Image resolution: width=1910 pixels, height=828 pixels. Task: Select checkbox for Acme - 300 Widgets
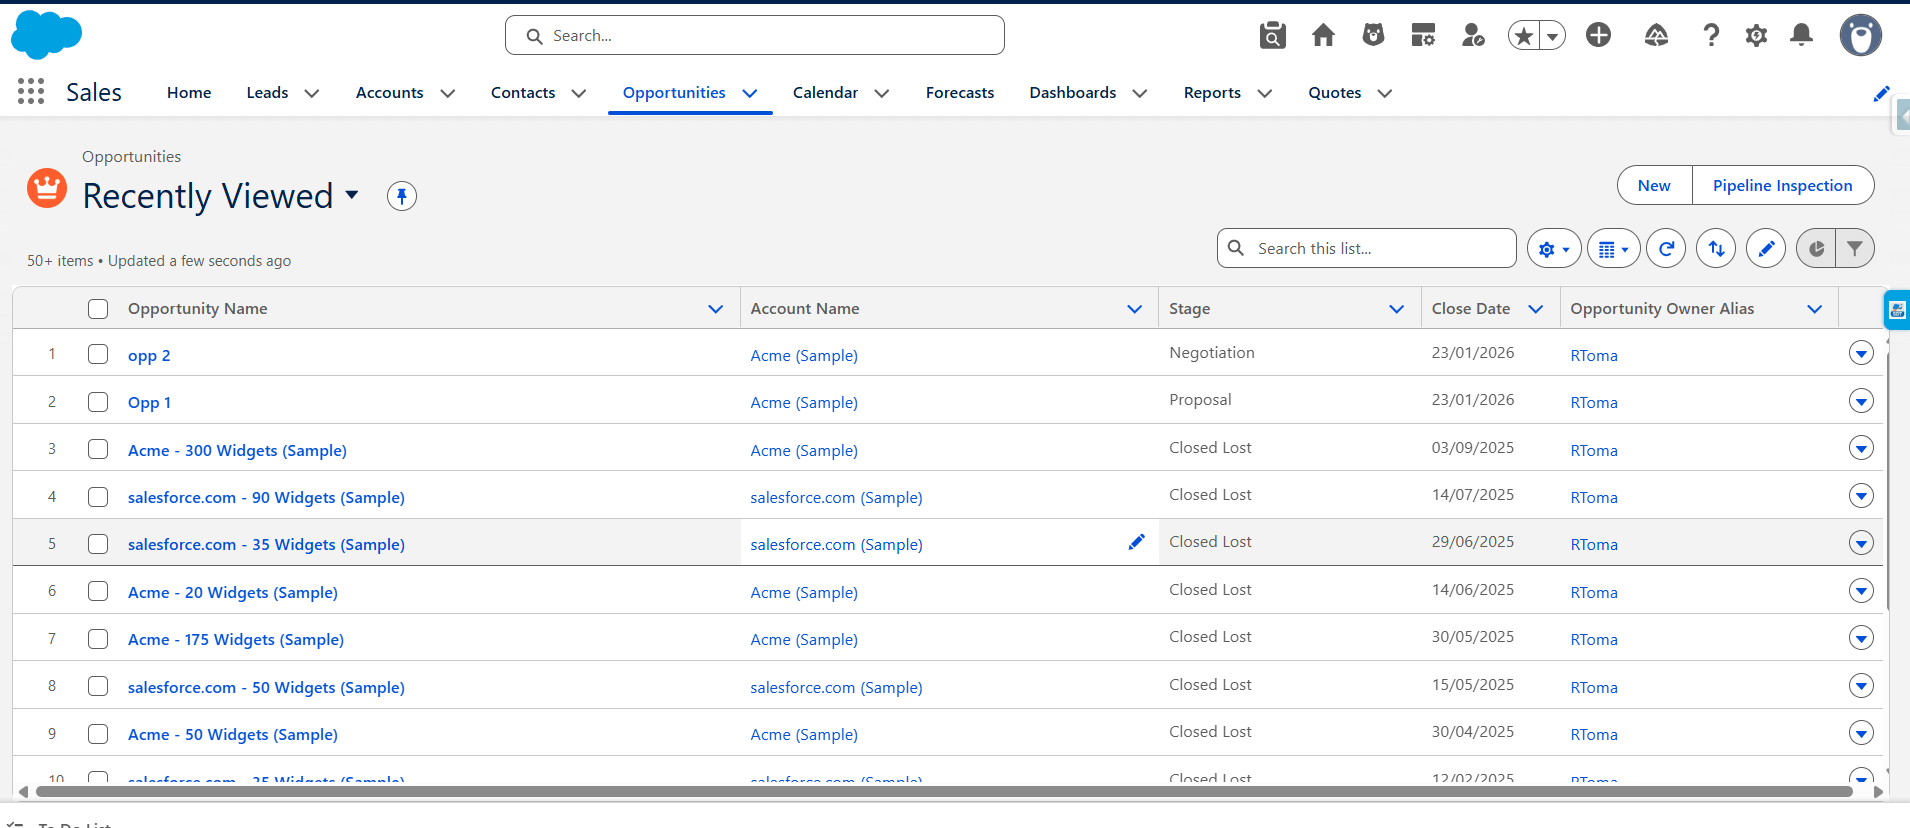point(98,449)
